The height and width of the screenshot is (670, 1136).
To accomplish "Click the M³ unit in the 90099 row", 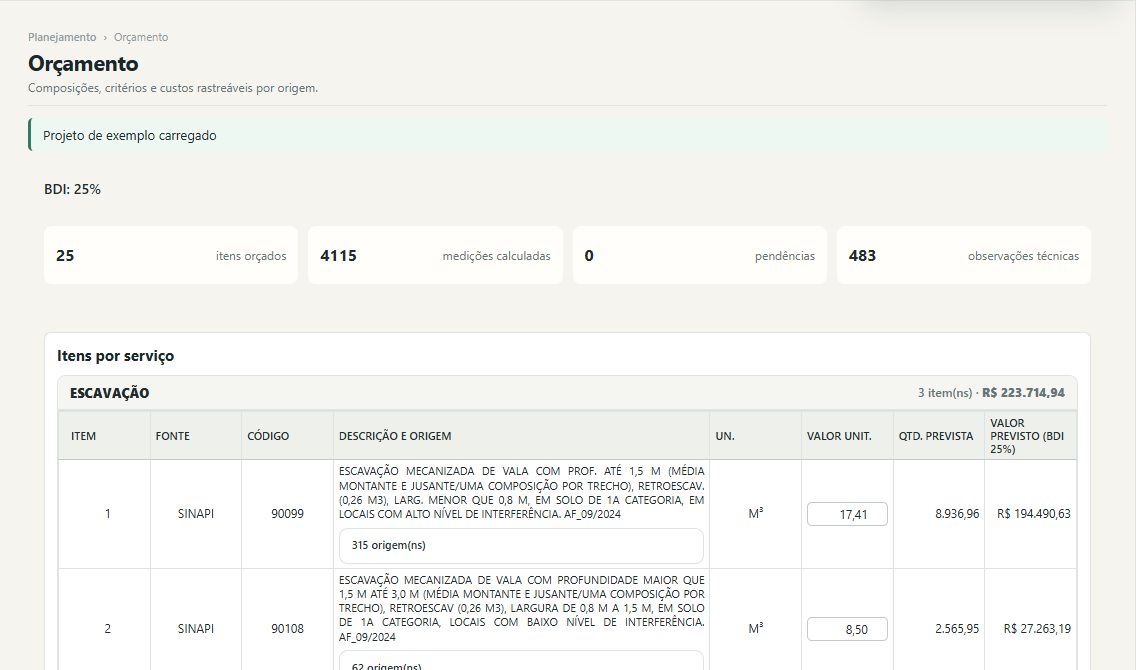I will (756, 514).
